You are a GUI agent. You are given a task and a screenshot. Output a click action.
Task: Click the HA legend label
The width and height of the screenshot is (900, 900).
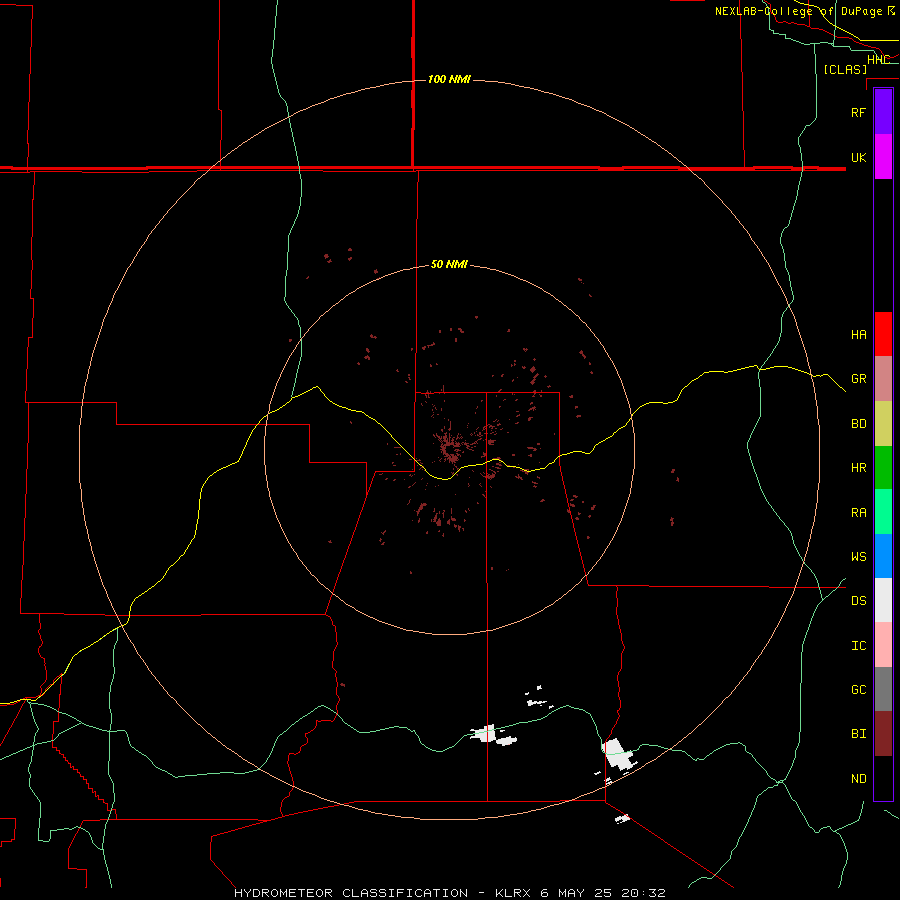858,334
